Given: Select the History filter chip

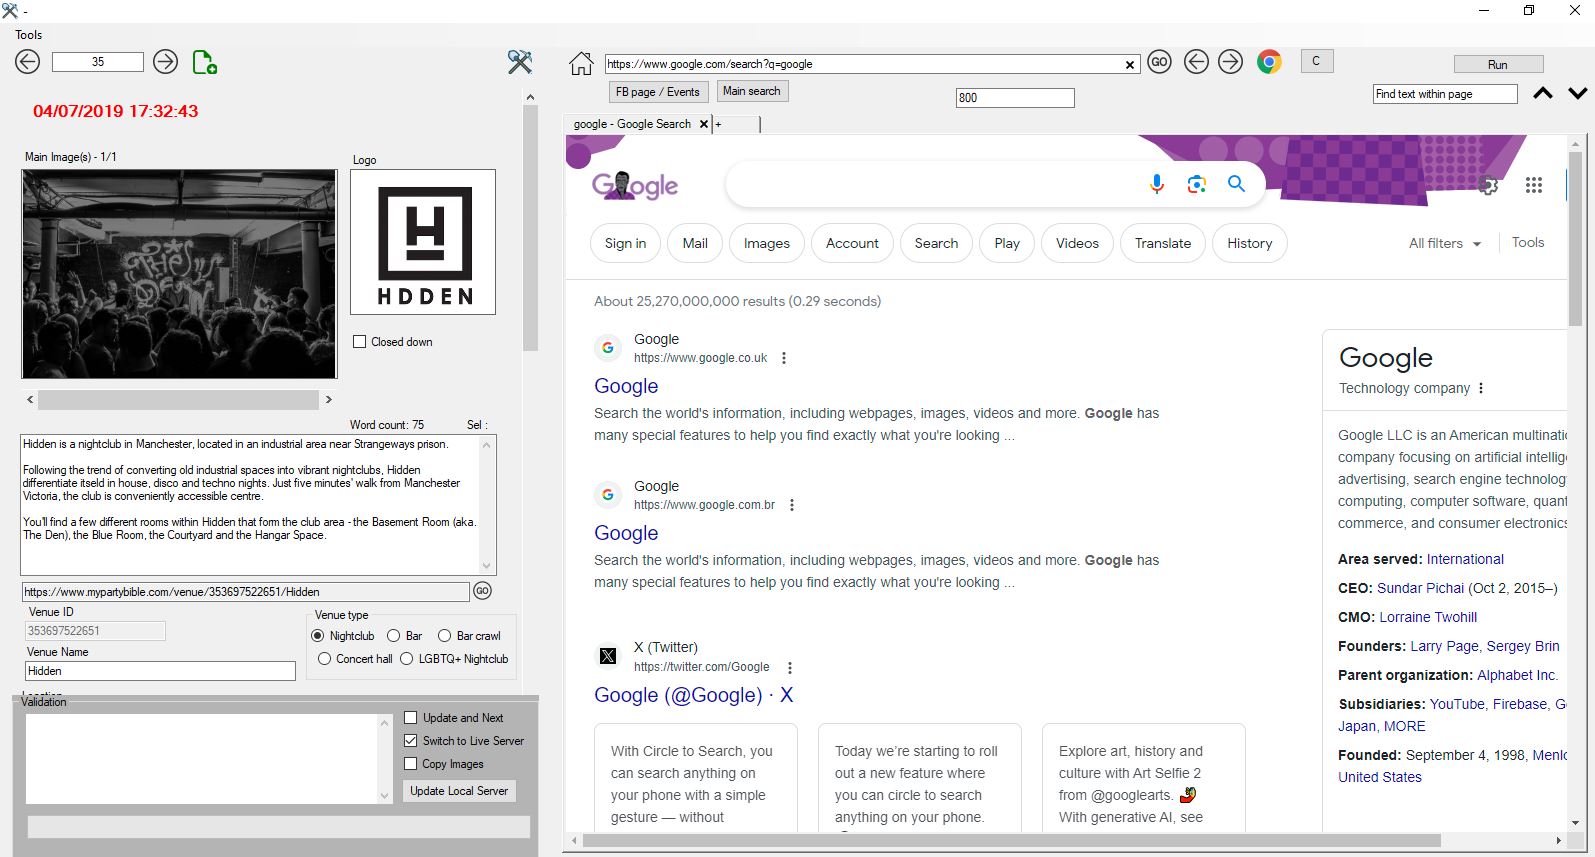Looking at the screenshot, I should point(1250,243).
